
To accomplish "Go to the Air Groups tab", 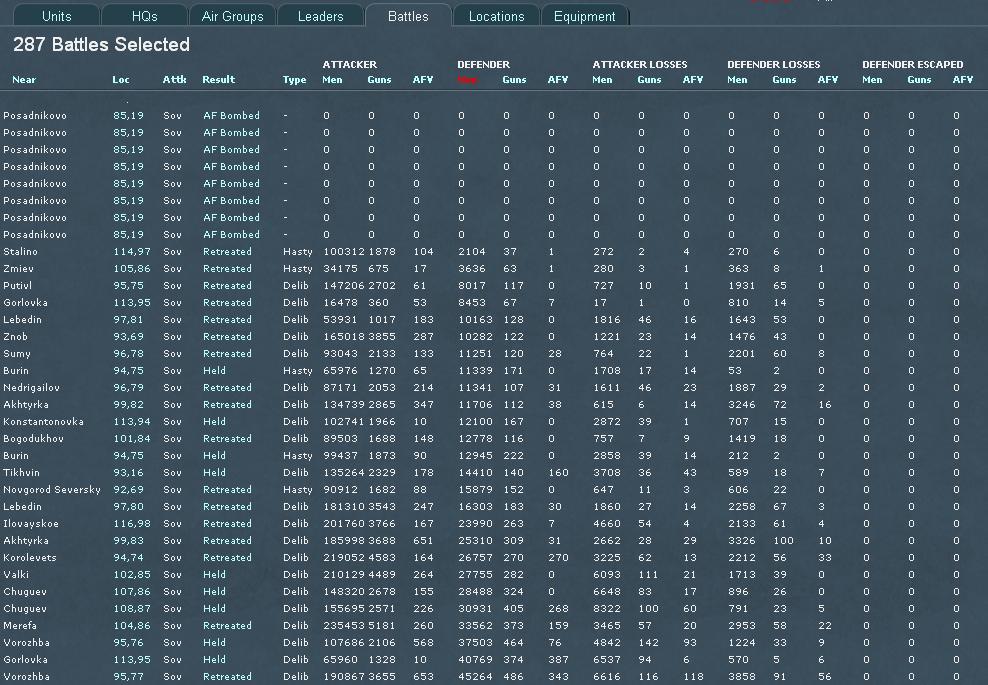I will click(233, 16).
